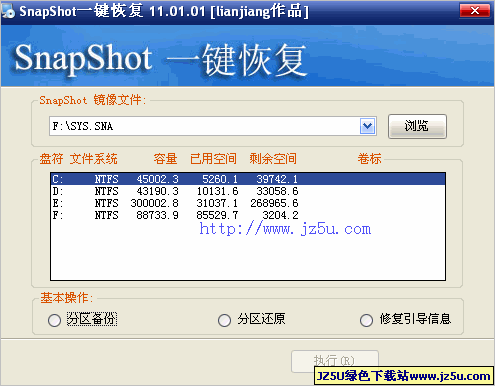Click the 浏览 browse button
Image resolution: width=495 pixels, height=386 pixels.
pos(417,126)
